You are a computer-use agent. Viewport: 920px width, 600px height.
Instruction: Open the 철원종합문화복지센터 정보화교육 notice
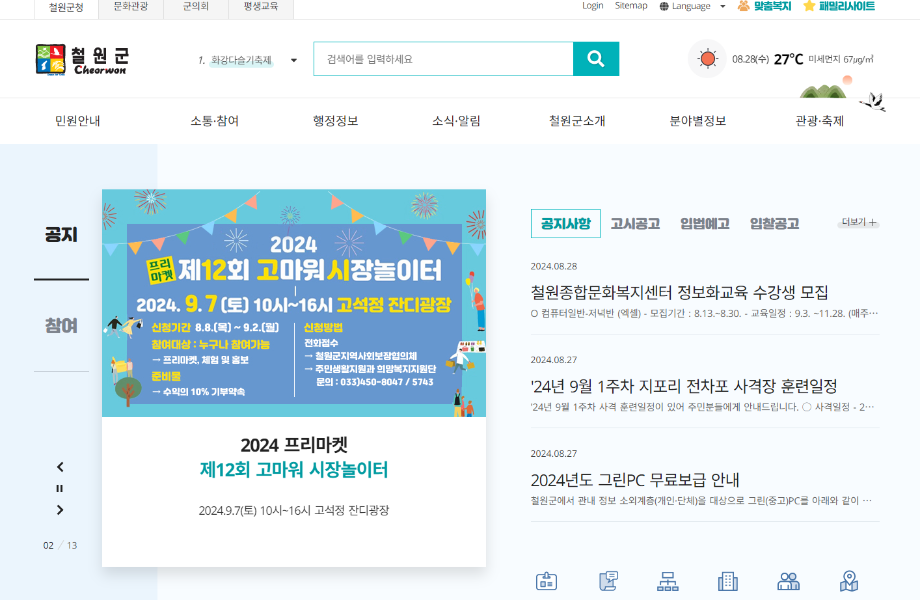click(679, 292)
